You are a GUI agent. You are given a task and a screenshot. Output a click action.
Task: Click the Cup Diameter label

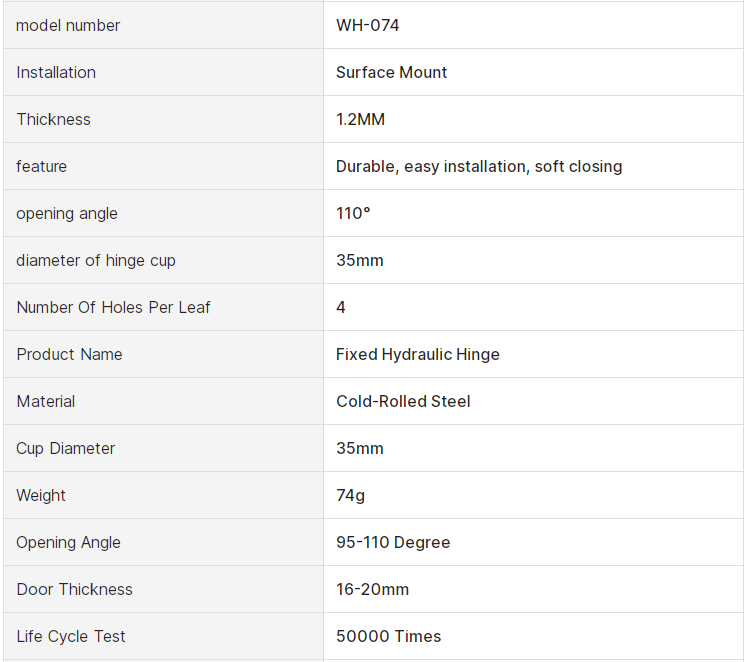pos(65,448)
